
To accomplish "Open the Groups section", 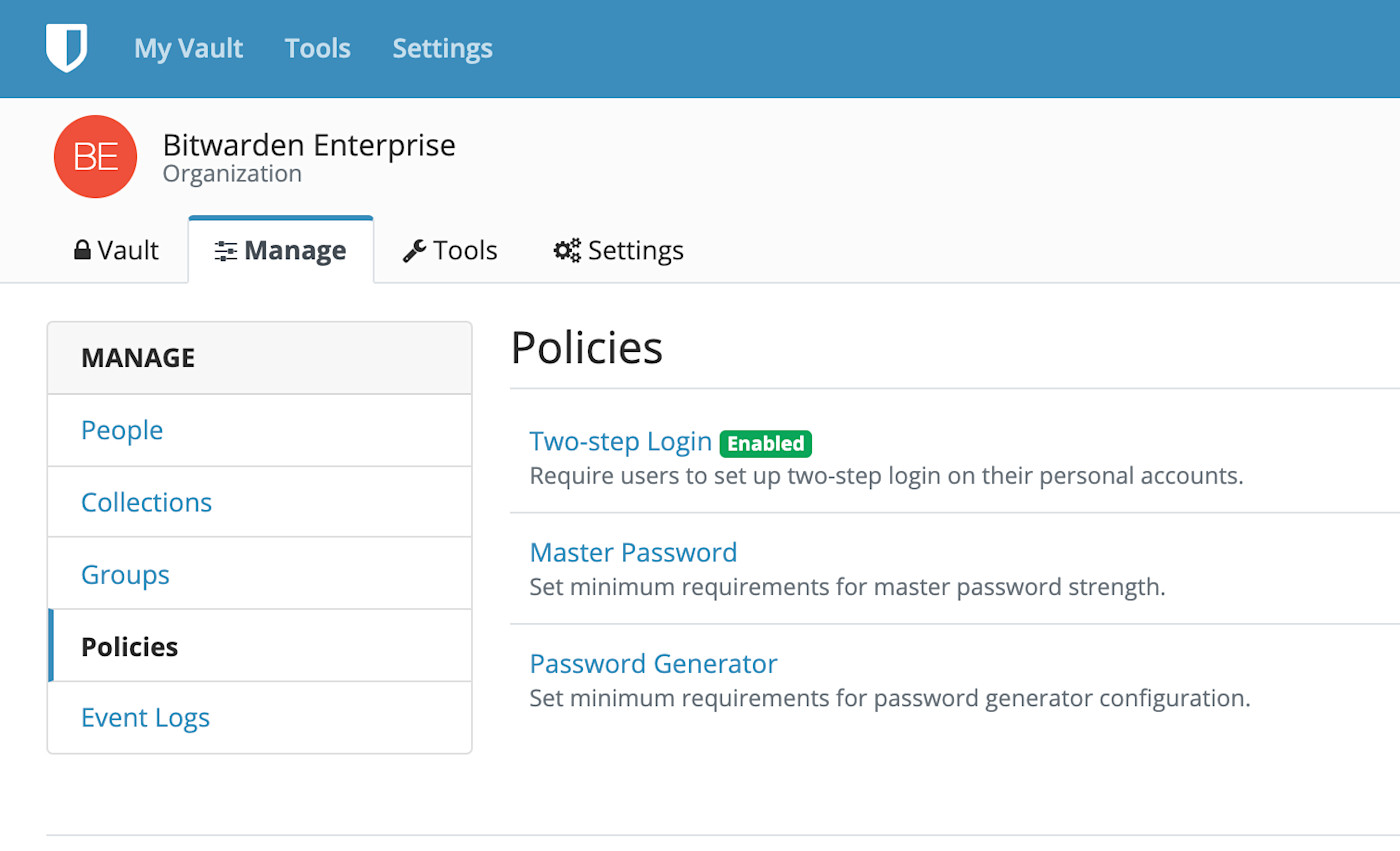I will point(125,573).
